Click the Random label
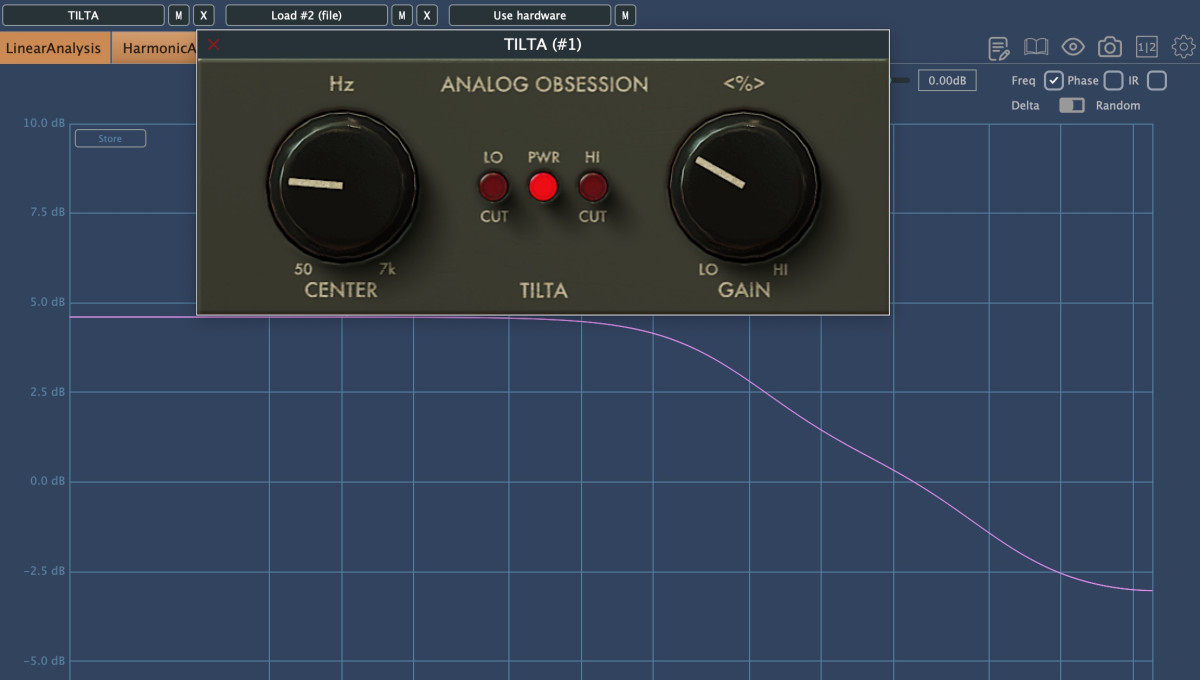The width and height of the screenshot is (1200, 680). point(1118,105)
